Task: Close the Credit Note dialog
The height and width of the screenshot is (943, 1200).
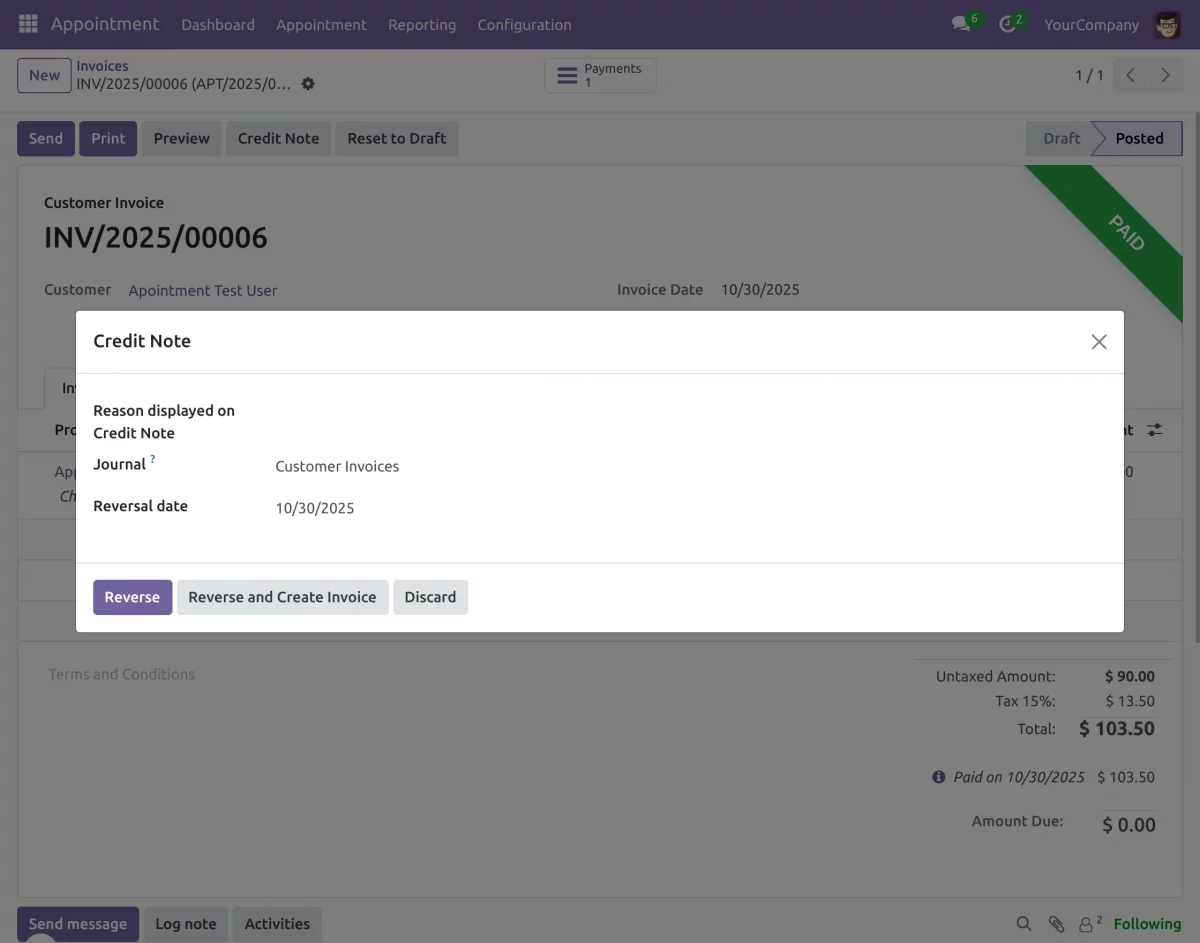Action: click(x=1099, y=342)
